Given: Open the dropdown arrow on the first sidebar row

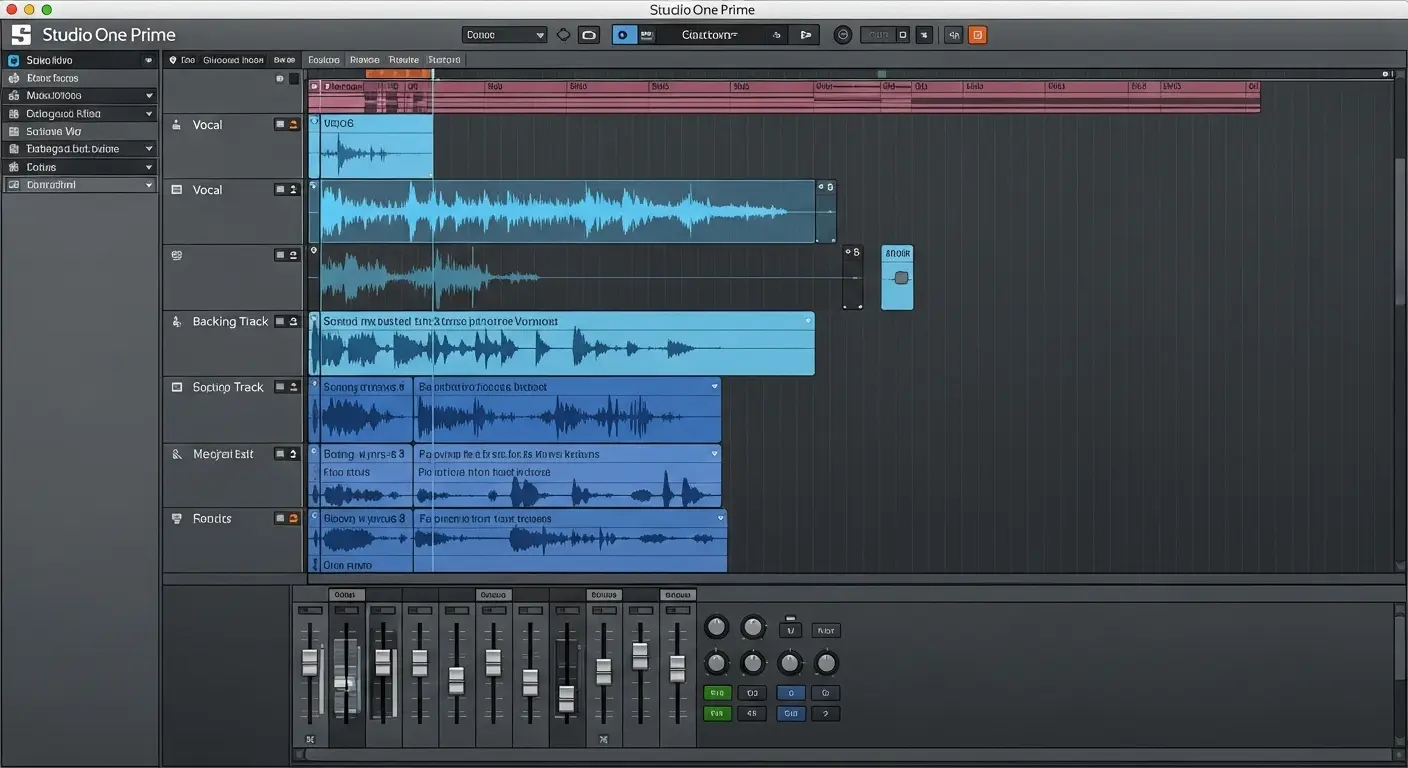Looking at the screenshot, I should click(149, 60).
